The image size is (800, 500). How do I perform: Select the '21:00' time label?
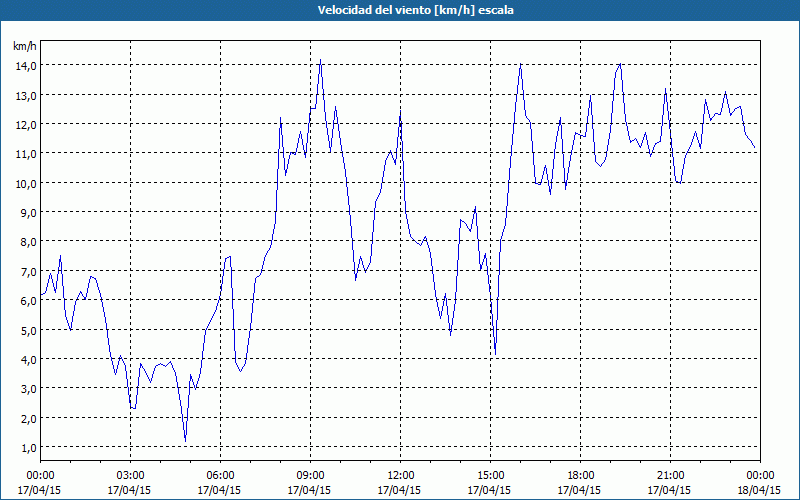(x=670, y=476)
